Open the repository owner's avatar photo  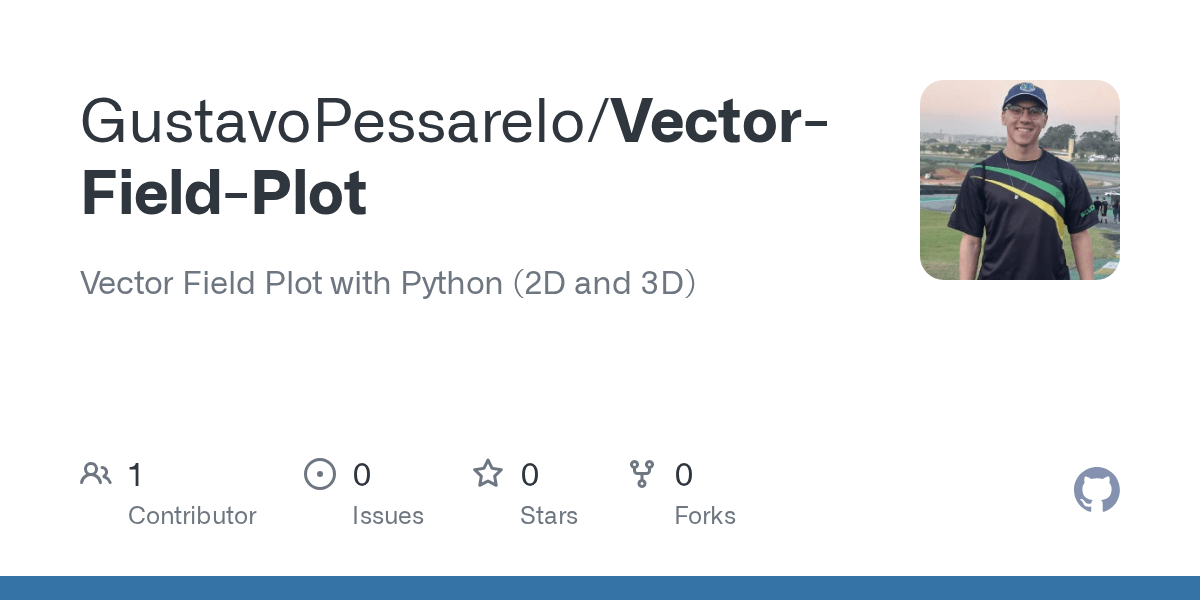pos(1019,180)
